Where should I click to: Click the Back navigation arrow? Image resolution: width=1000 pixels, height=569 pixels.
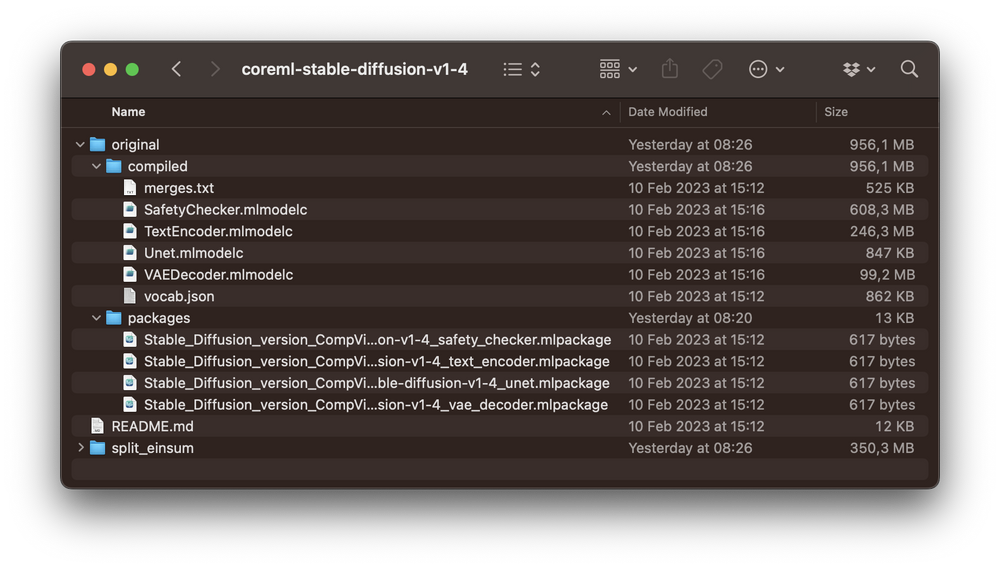click(177, 69)
